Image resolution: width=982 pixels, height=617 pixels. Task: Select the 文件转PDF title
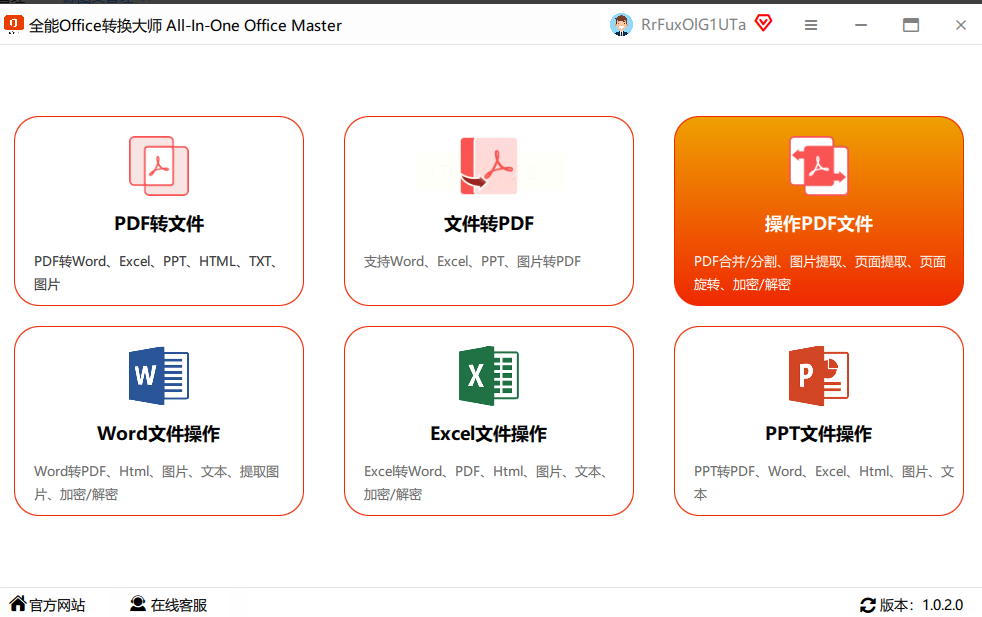[x=489, y=224]
